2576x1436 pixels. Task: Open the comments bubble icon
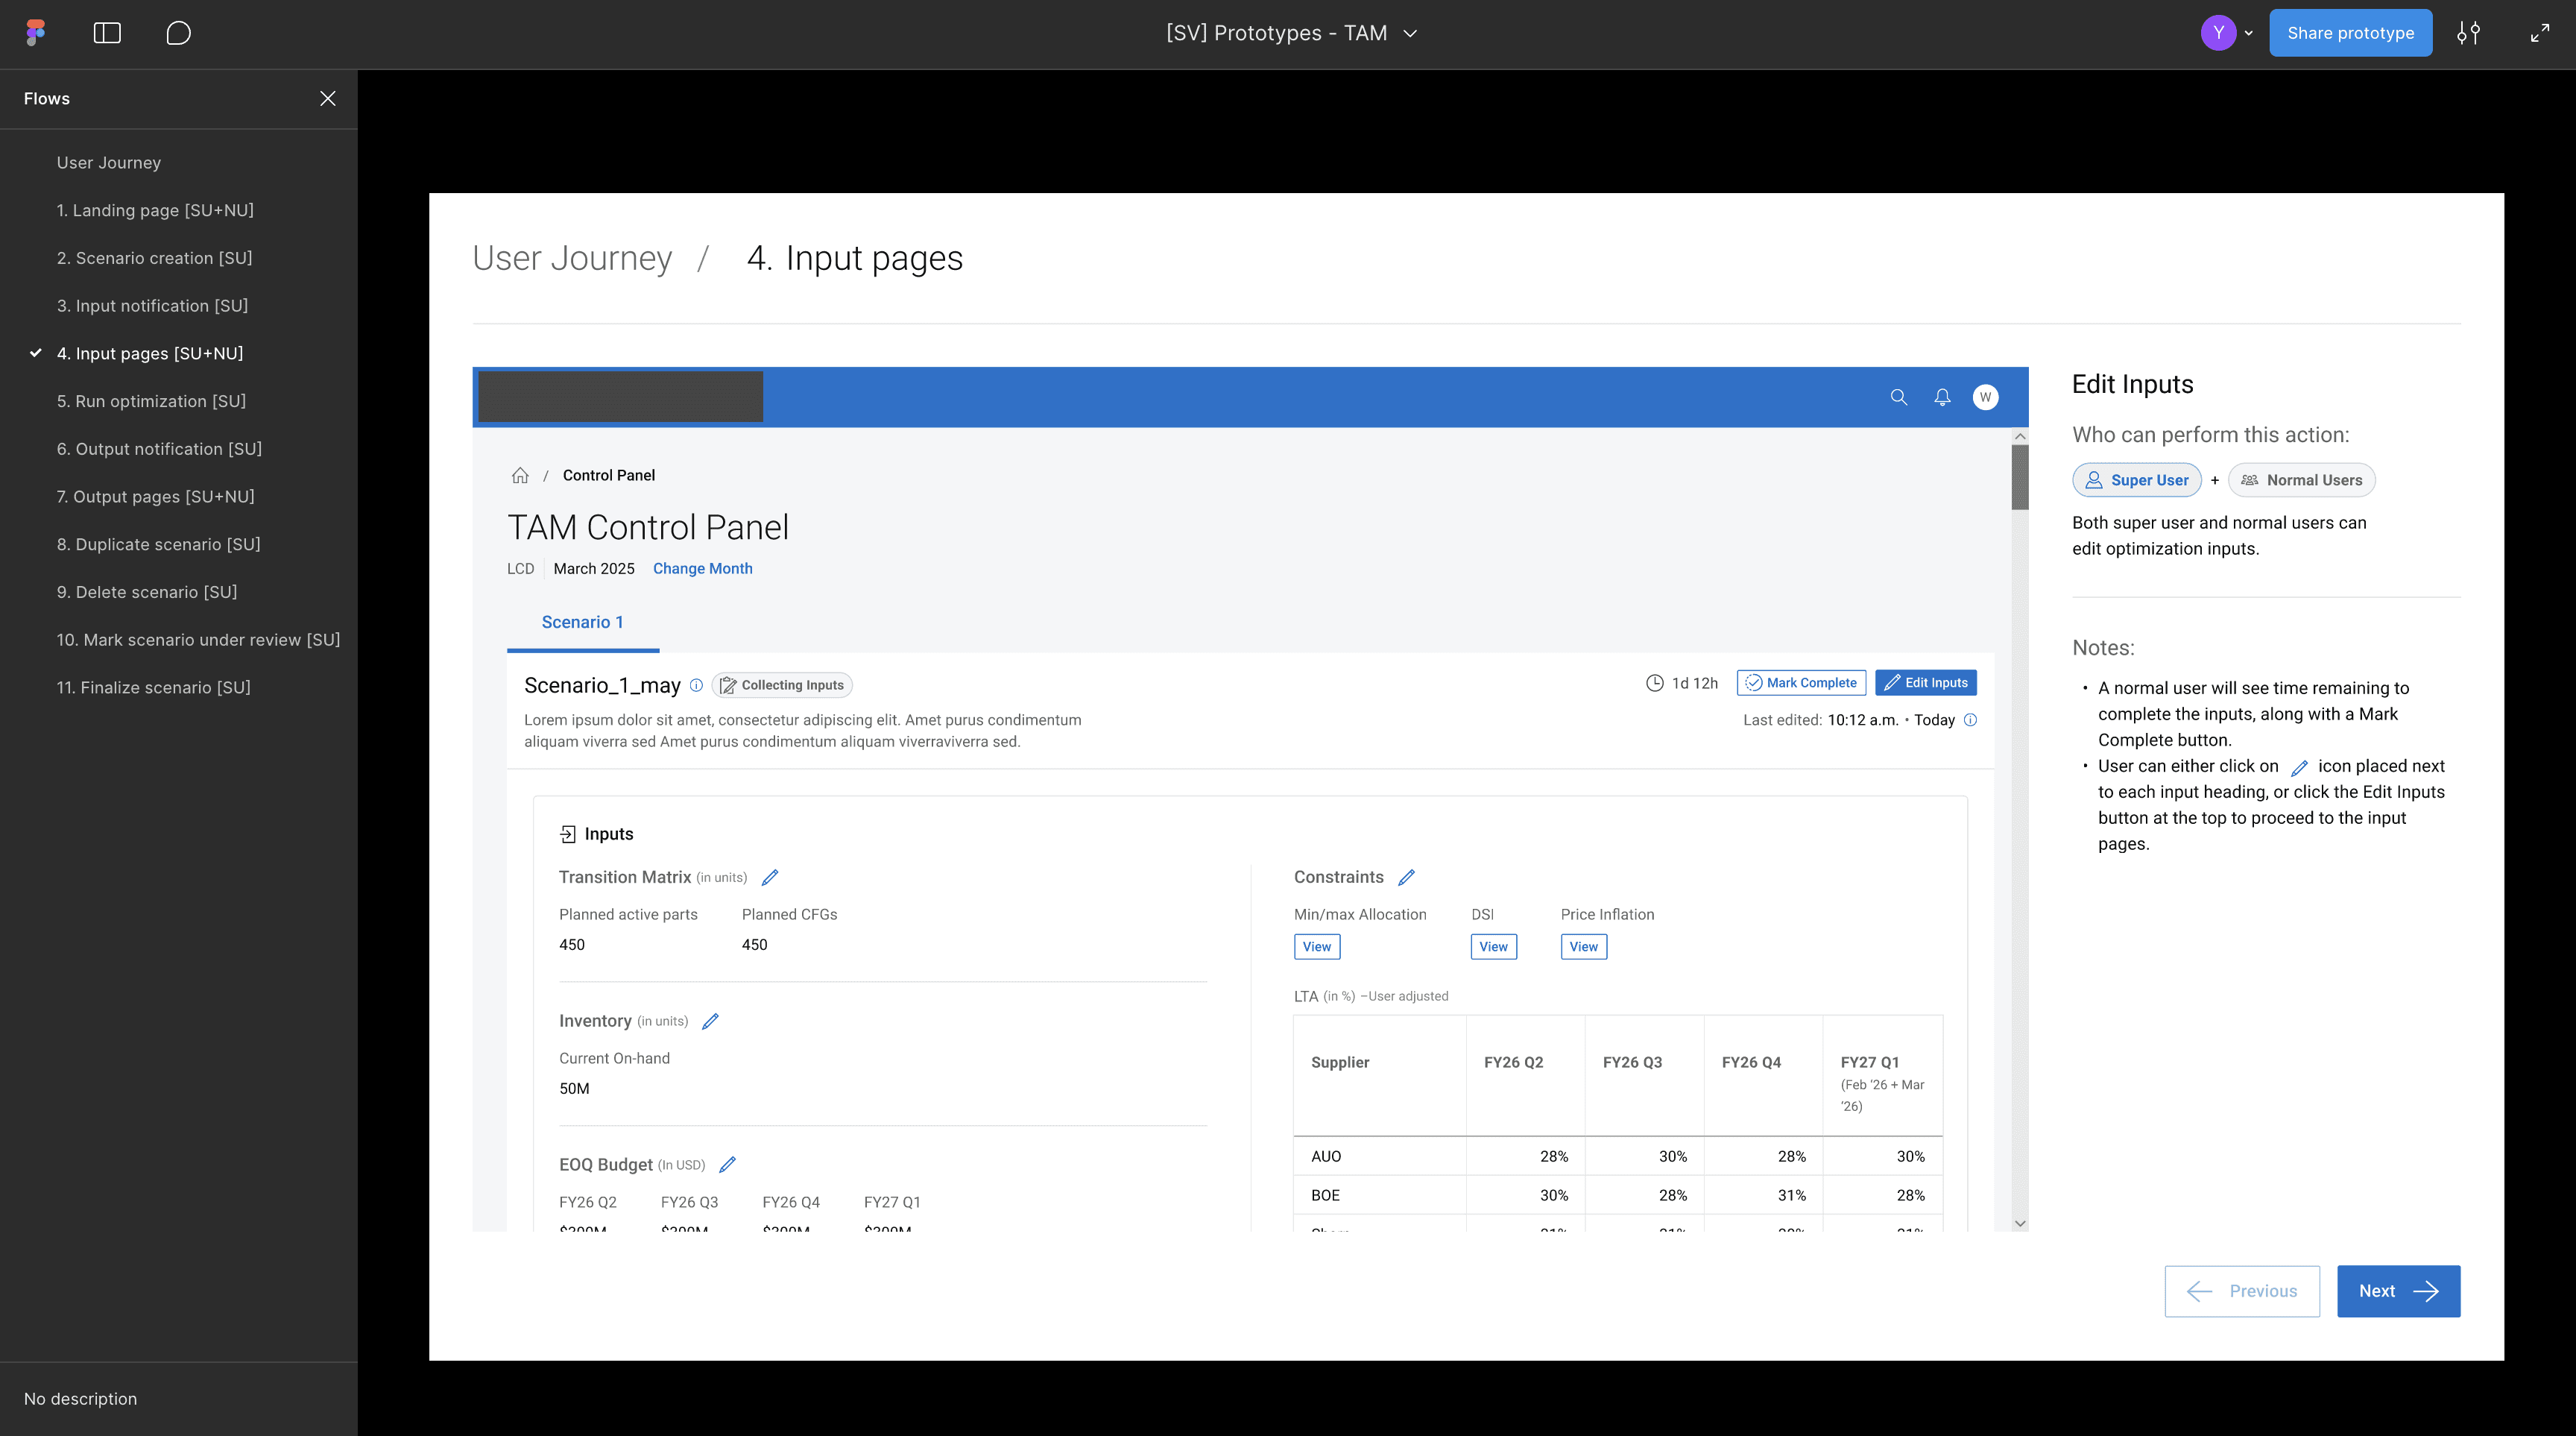point(178,33)
